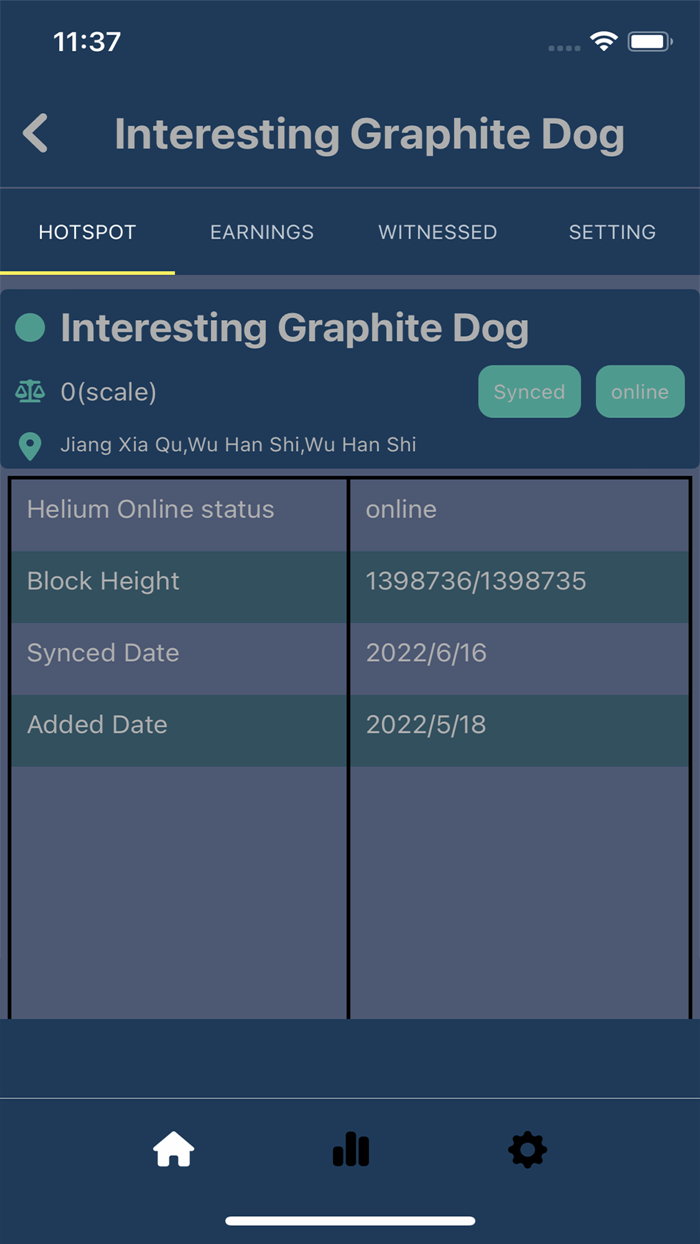Image resolution: width=700 pixels, height=1244 pixels.
Task: Tap the scale balance icon
Action: point(30,392)
